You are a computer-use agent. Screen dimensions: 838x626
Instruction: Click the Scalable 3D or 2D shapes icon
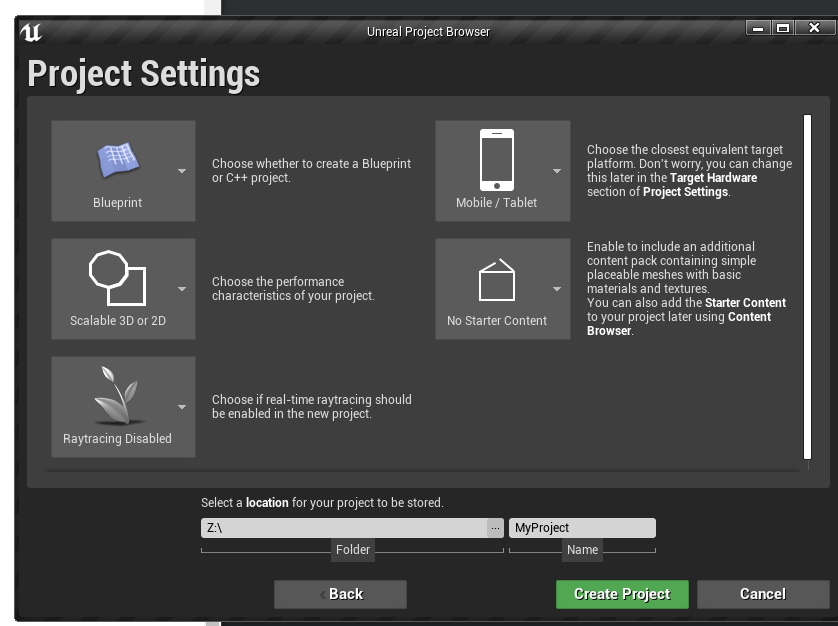pyautogui.click(x=118, y=278)
